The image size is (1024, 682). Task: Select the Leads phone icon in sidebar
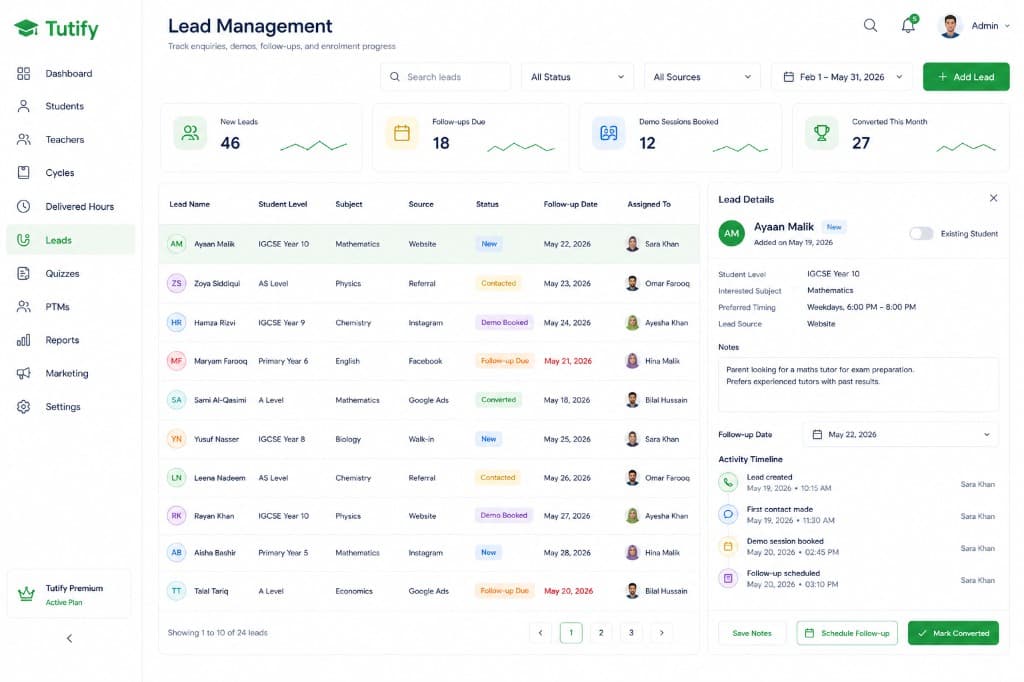[24, 240]
